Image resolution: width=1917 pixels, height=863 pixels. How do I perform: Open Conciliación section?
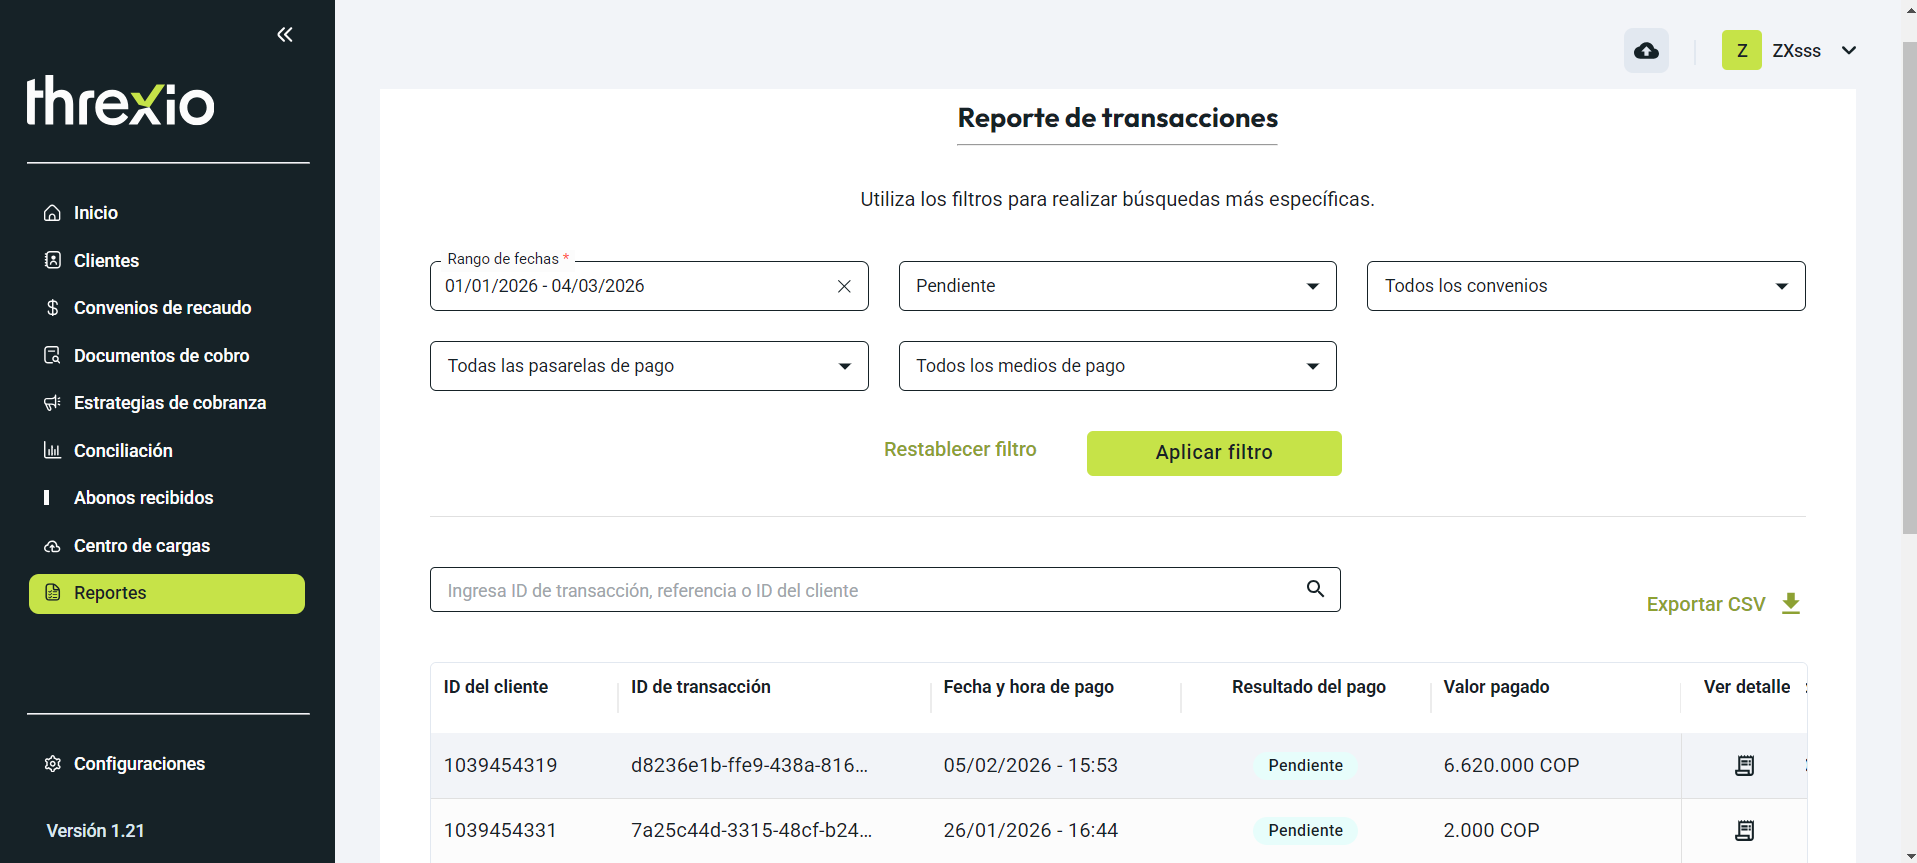click(x=123, y=451)
